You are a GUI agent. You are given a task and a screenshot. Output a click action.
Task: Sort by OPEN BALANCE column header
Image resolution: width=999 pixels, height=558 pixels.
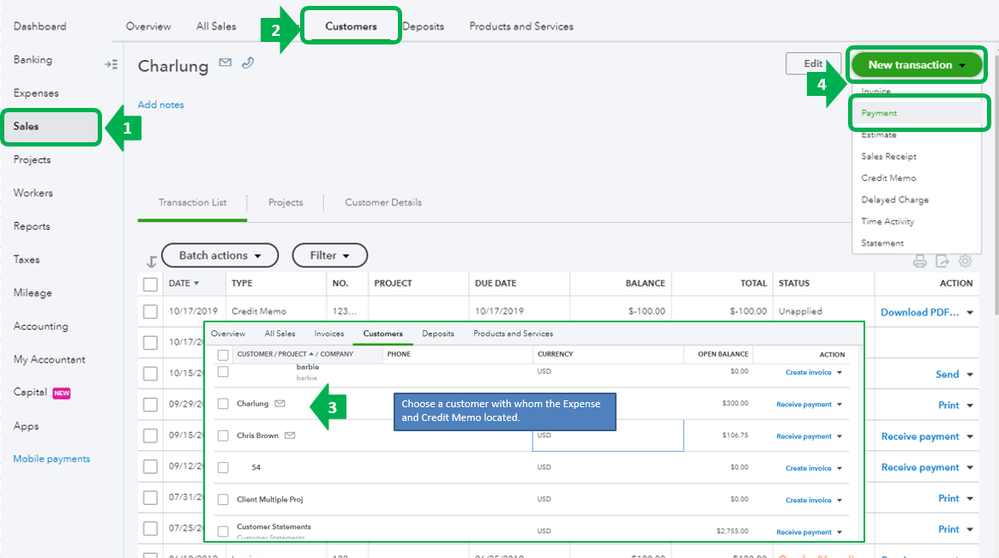click(x=722, y=354)
